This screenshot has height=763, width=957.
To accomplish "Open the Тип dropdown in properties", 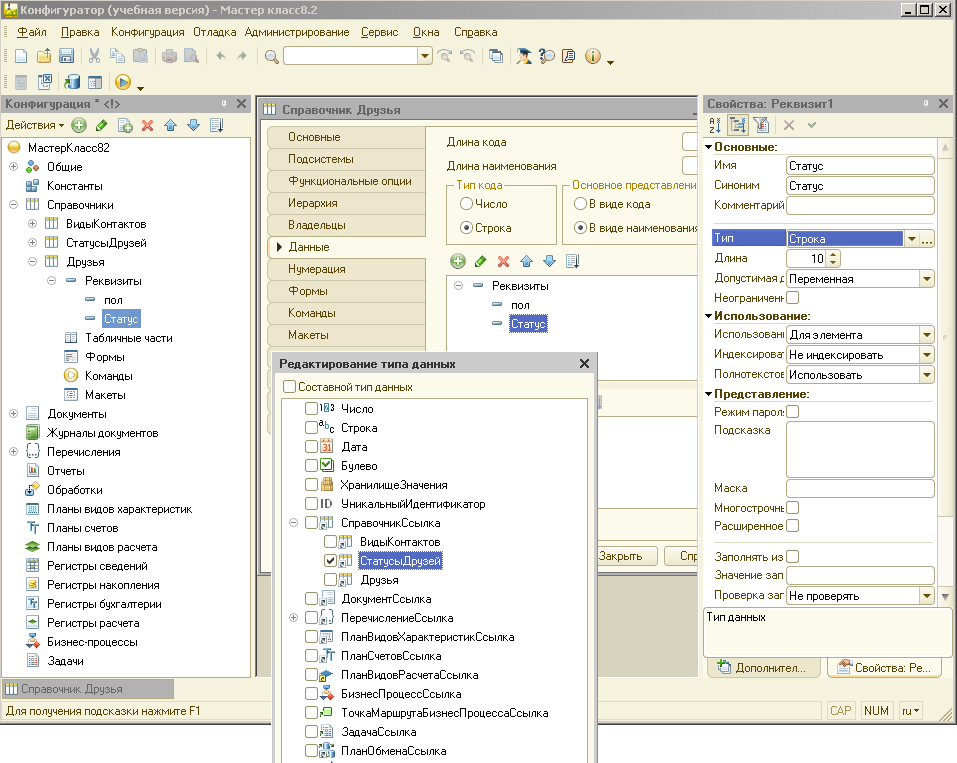I will click(x=910, y=239).
